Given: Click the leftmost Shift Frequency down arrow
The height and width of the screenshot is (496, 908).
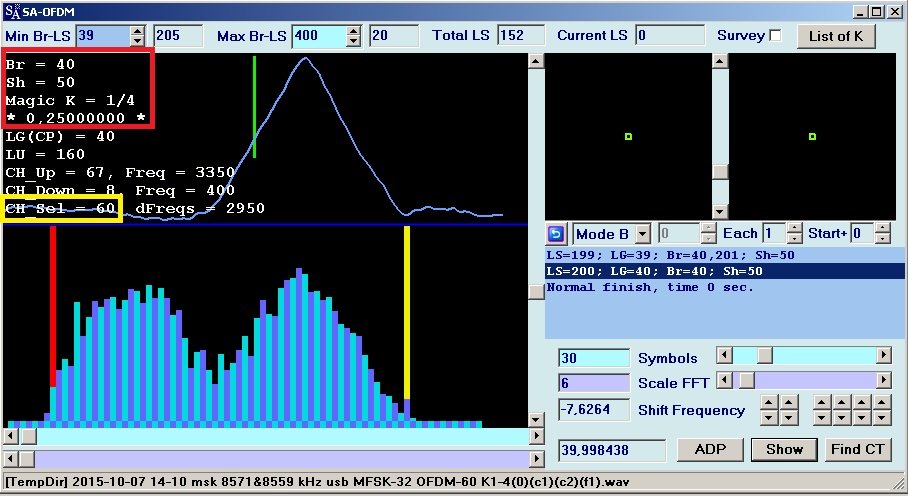Looking at the screenshot, I should tap(769, 417).
